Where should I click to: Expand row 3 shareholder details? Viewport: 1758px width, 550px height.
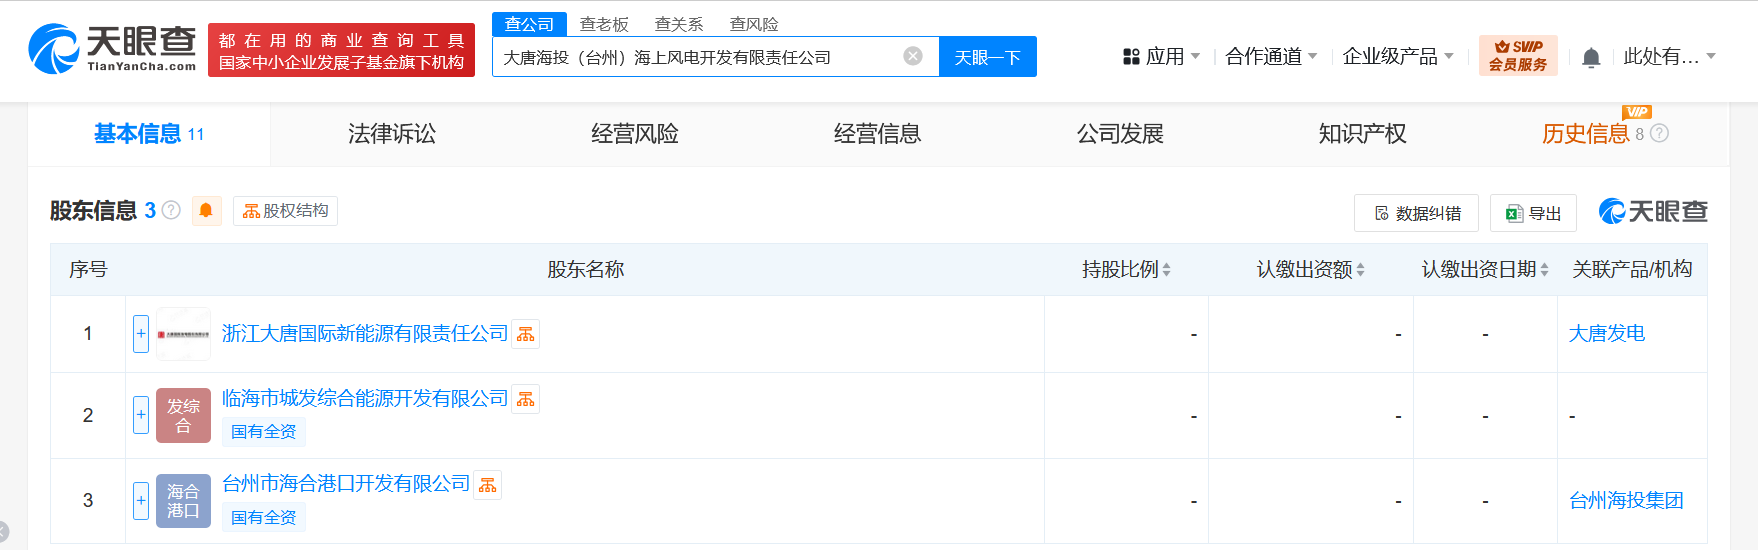click(141, 500)
